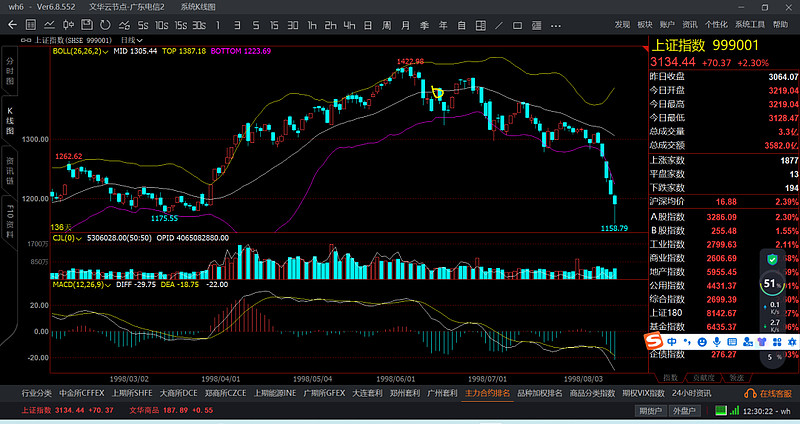Screen dimensions: 800x424
Task: Open the 中金所CFFEX bottom tab
Action: [x=82, y=393]
